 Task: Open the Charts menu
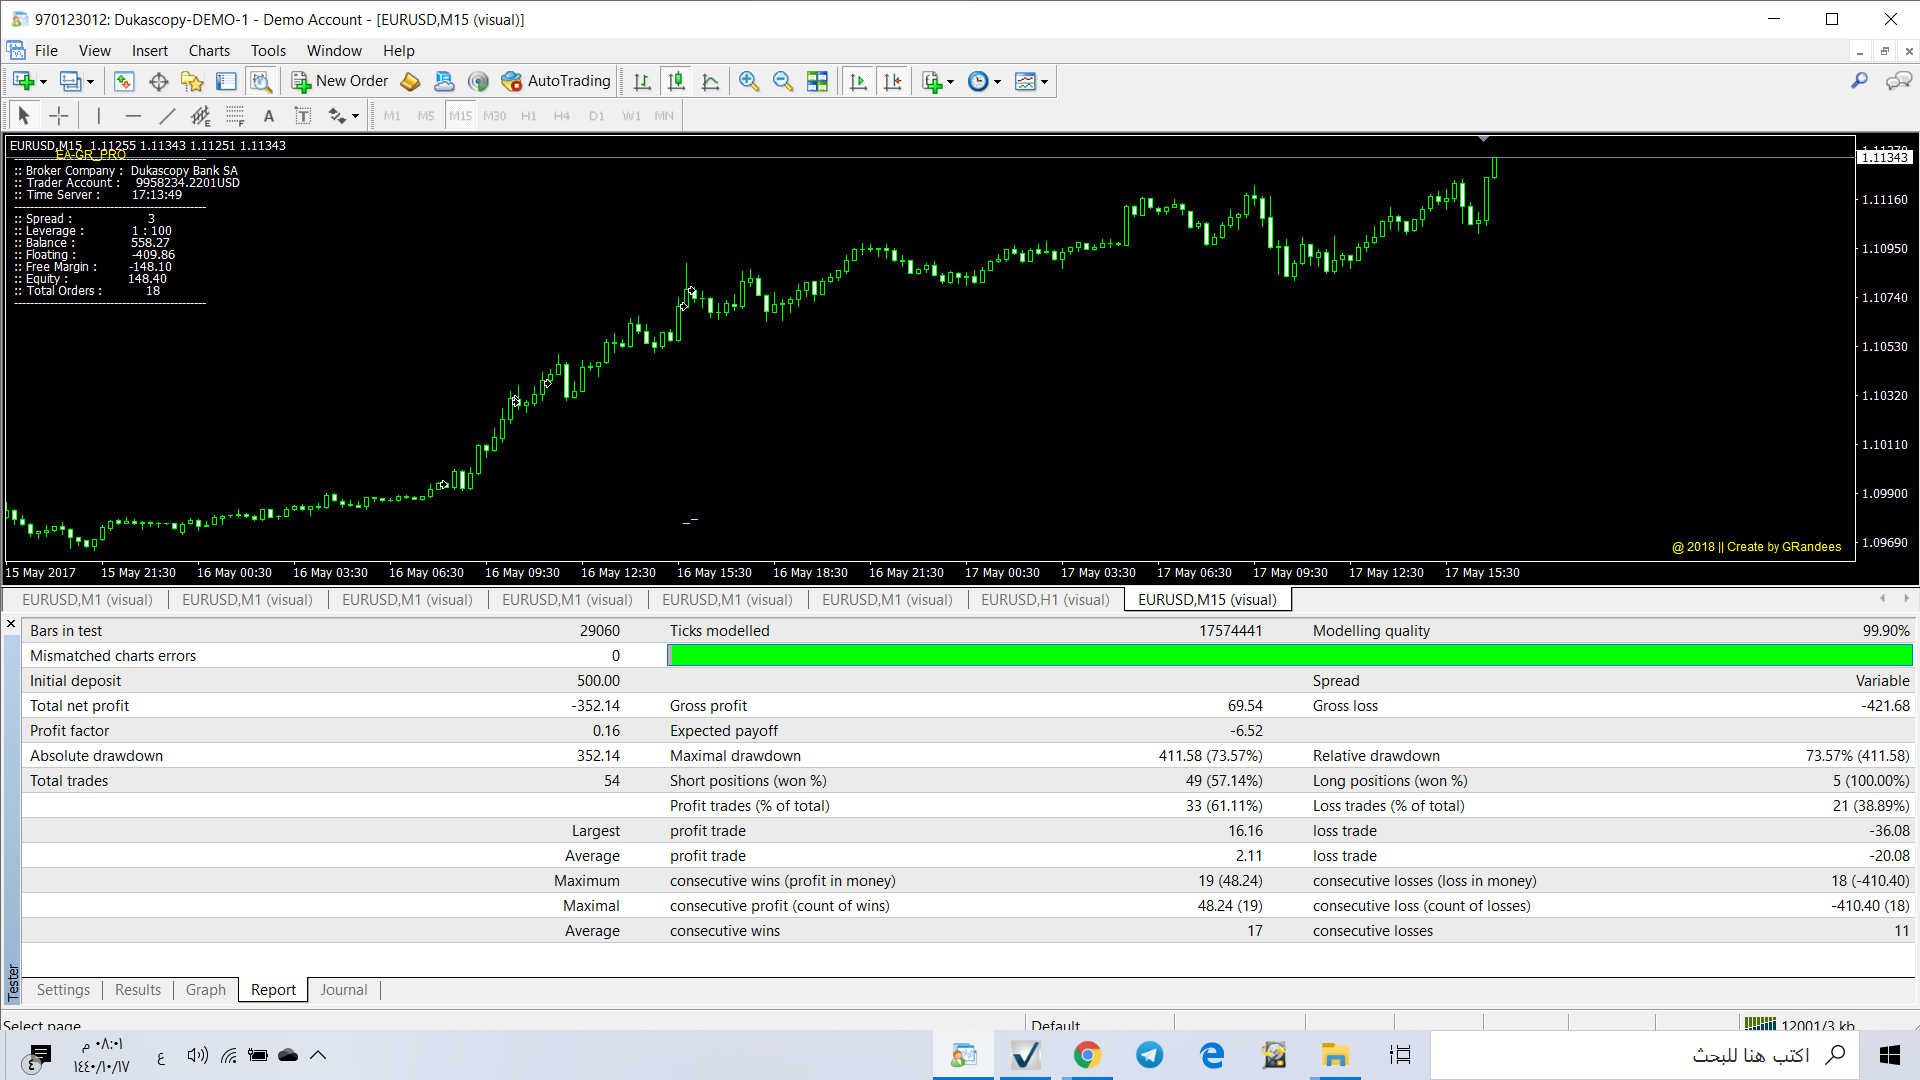pyautogui.click(x=209, y=51)
